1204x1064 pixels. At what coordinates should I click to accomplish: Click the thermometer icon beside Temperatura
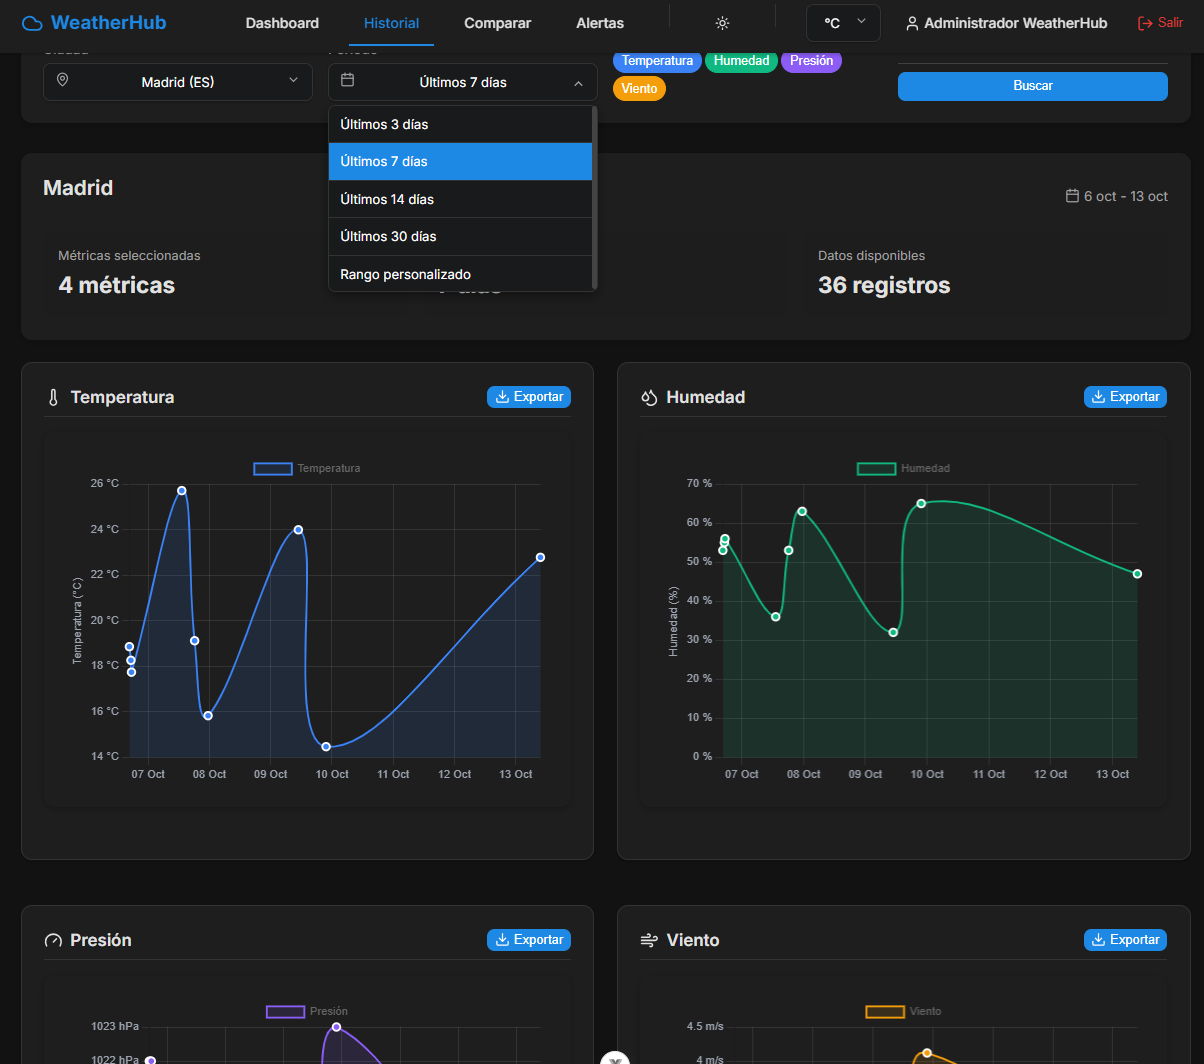tap(53, 398)
